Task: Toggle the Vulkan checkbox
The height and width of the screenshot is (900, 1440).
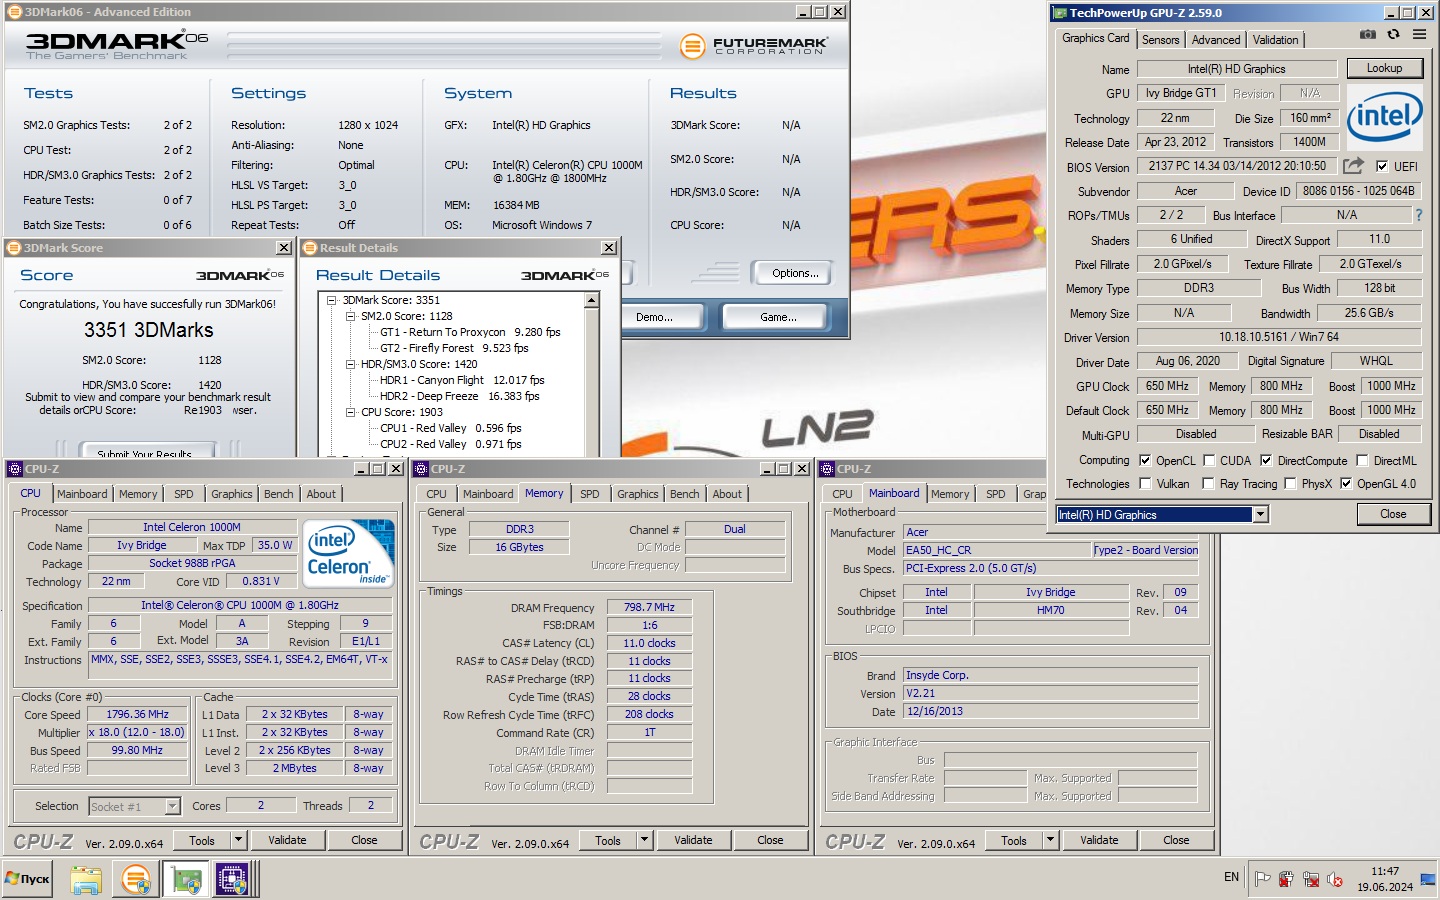Action: 1145,483
